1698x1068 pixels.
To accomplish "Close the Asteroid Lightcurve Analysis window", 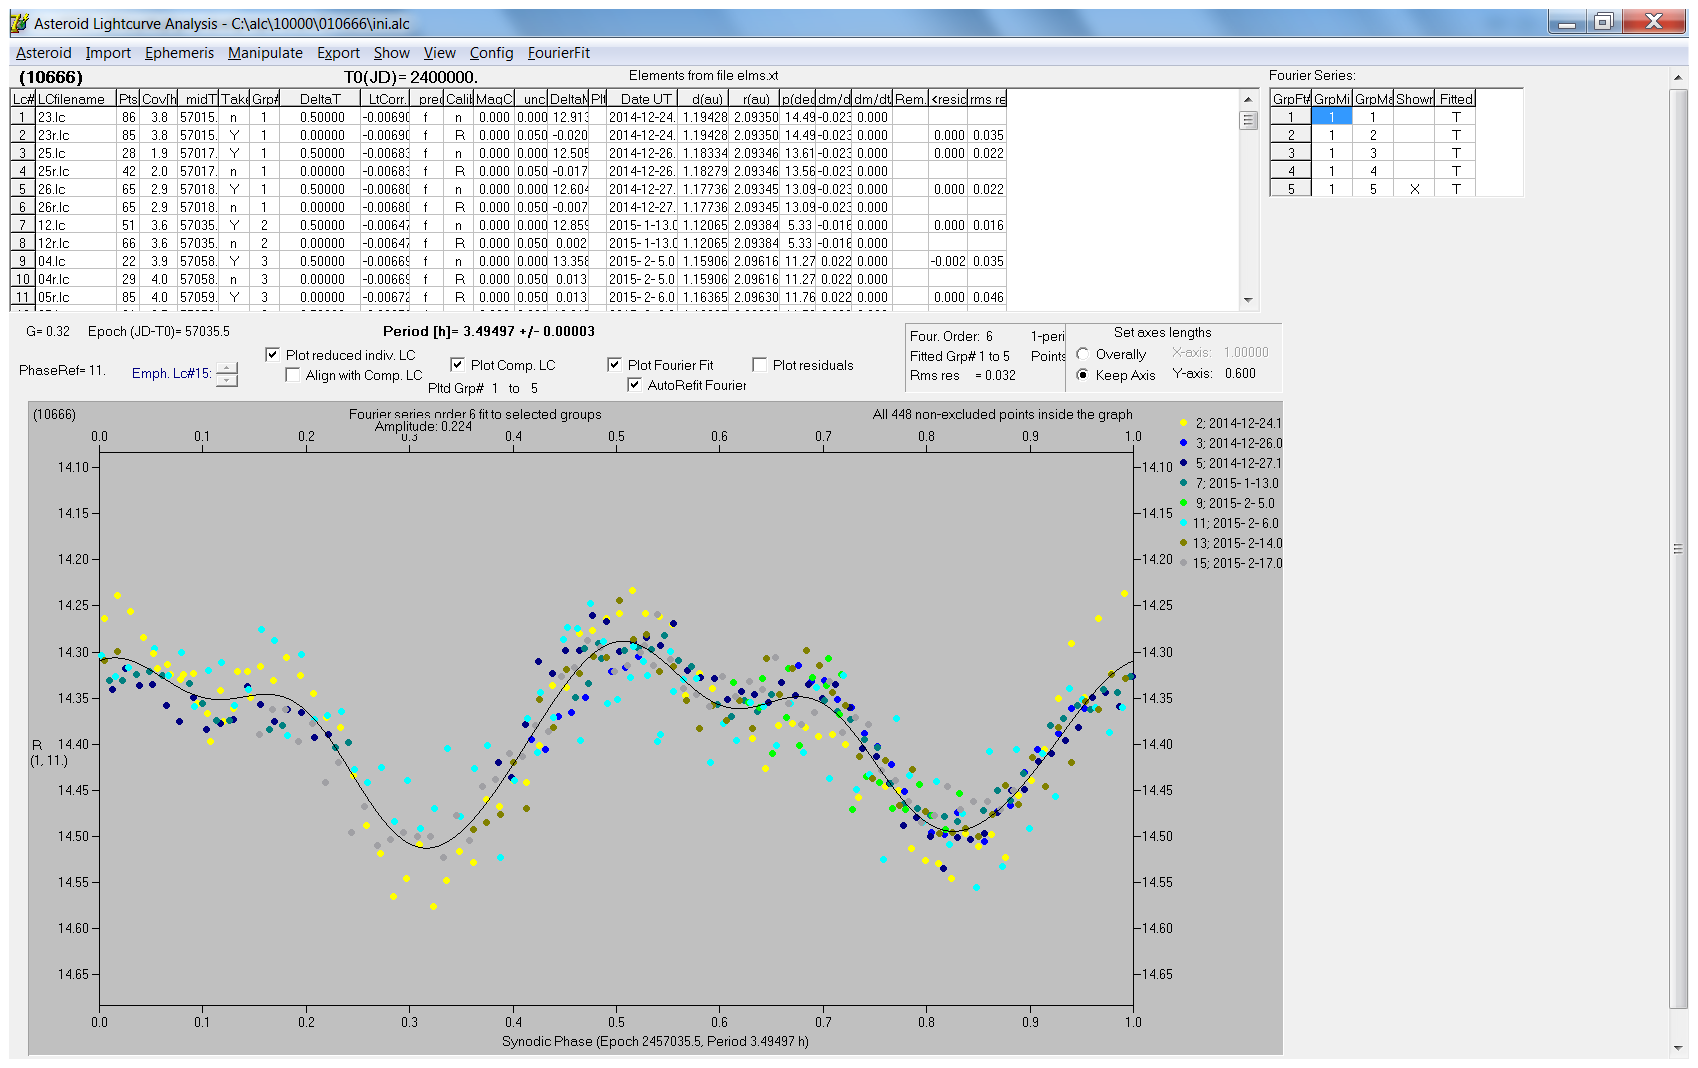I will click(1653, 22).
